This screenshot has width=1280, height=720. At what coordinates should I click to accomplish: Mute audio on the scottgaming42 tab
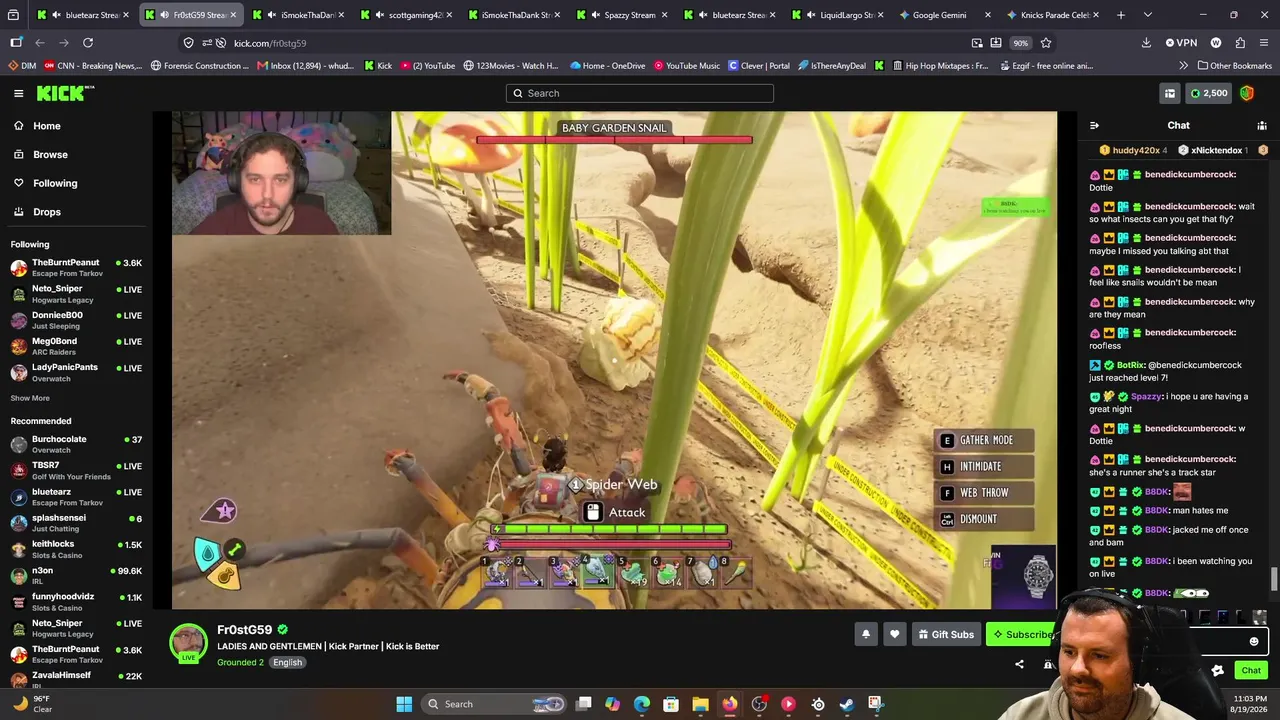tap(380, 15)
